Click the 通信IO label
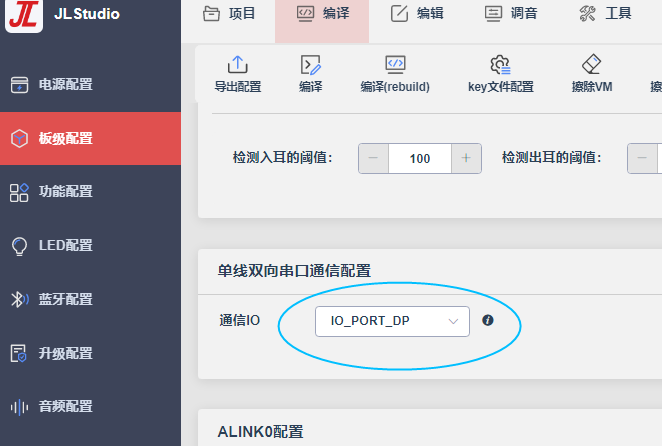 pyautogui.click(x=239, y=321)
